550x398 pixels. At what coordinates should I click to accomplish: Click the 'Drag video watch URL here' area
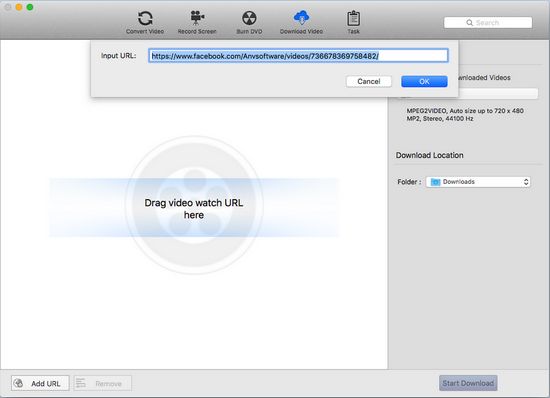pos(194,209)
